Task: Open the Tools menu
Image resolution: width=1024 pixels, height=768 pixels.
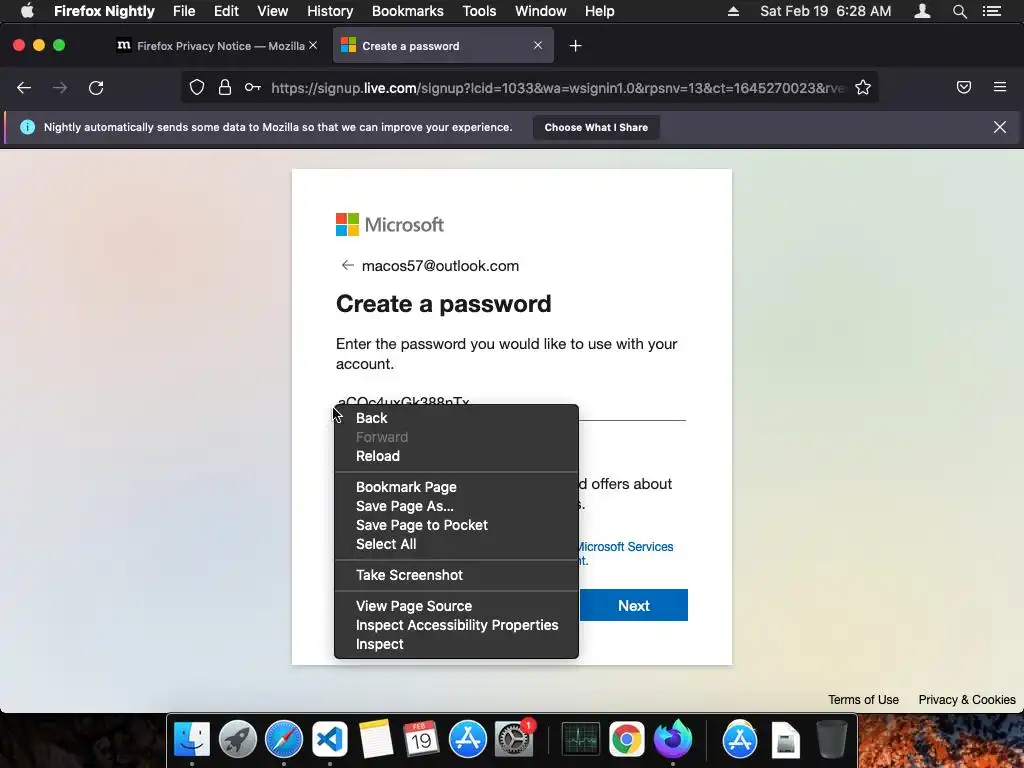Action: click(x=479, y=11)
